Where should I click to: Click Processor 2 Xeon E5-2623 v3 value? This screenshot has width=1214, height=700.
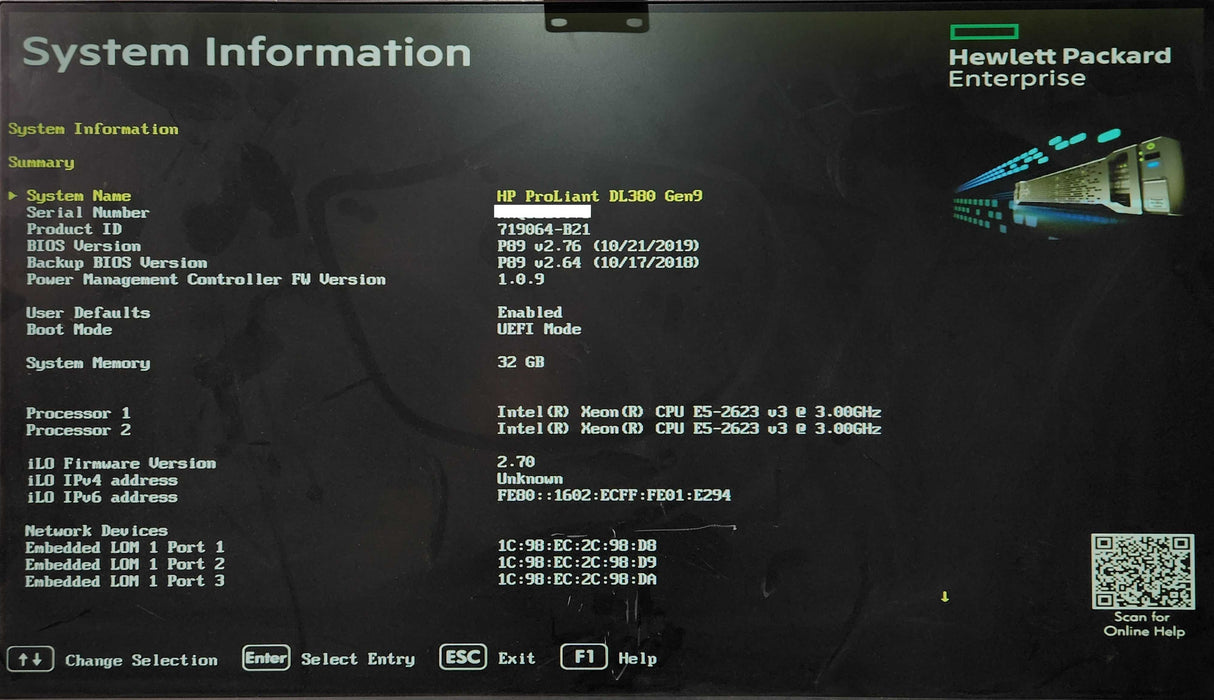[689, 429]
